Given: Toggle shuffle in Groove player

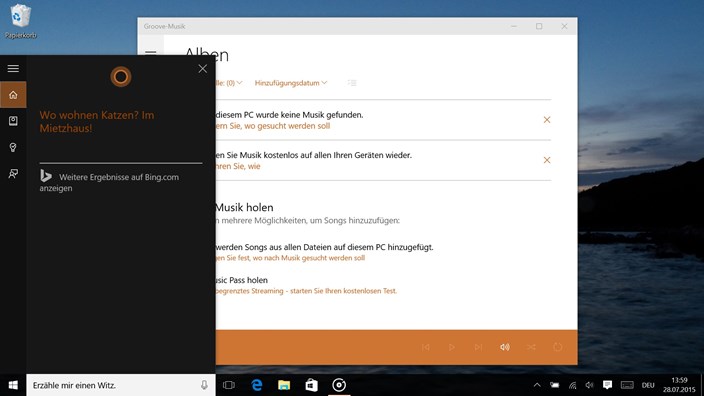Looking at the screenshot, I should coord(531,347).
